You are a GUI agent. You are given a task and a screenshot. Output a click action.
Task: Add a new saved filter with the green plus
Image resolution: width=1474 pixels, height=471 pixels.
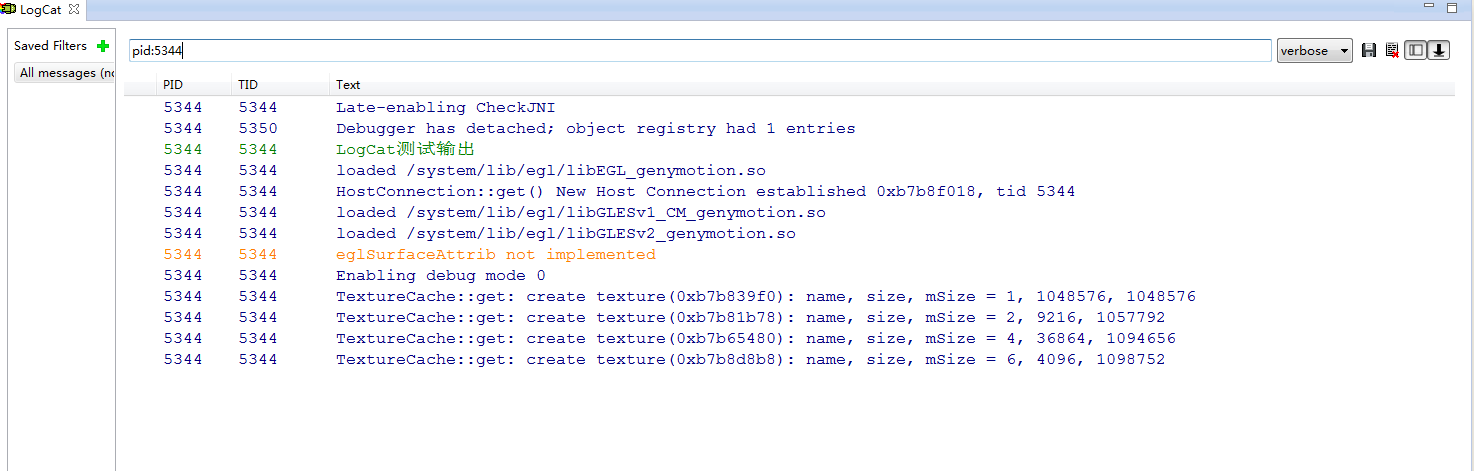(x=103, y=46)
